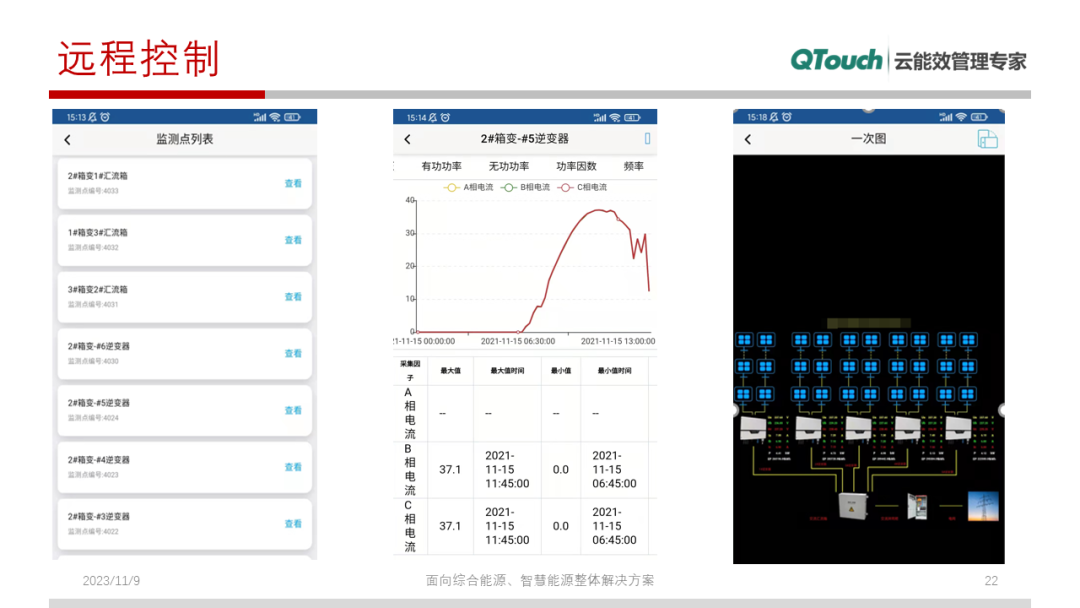The height and width of the screenshot is (608, 1080).
Task: View the 2#箱变-#5逆变器 monitoring point
Action: pyautogui.click(x=293, y=410)
